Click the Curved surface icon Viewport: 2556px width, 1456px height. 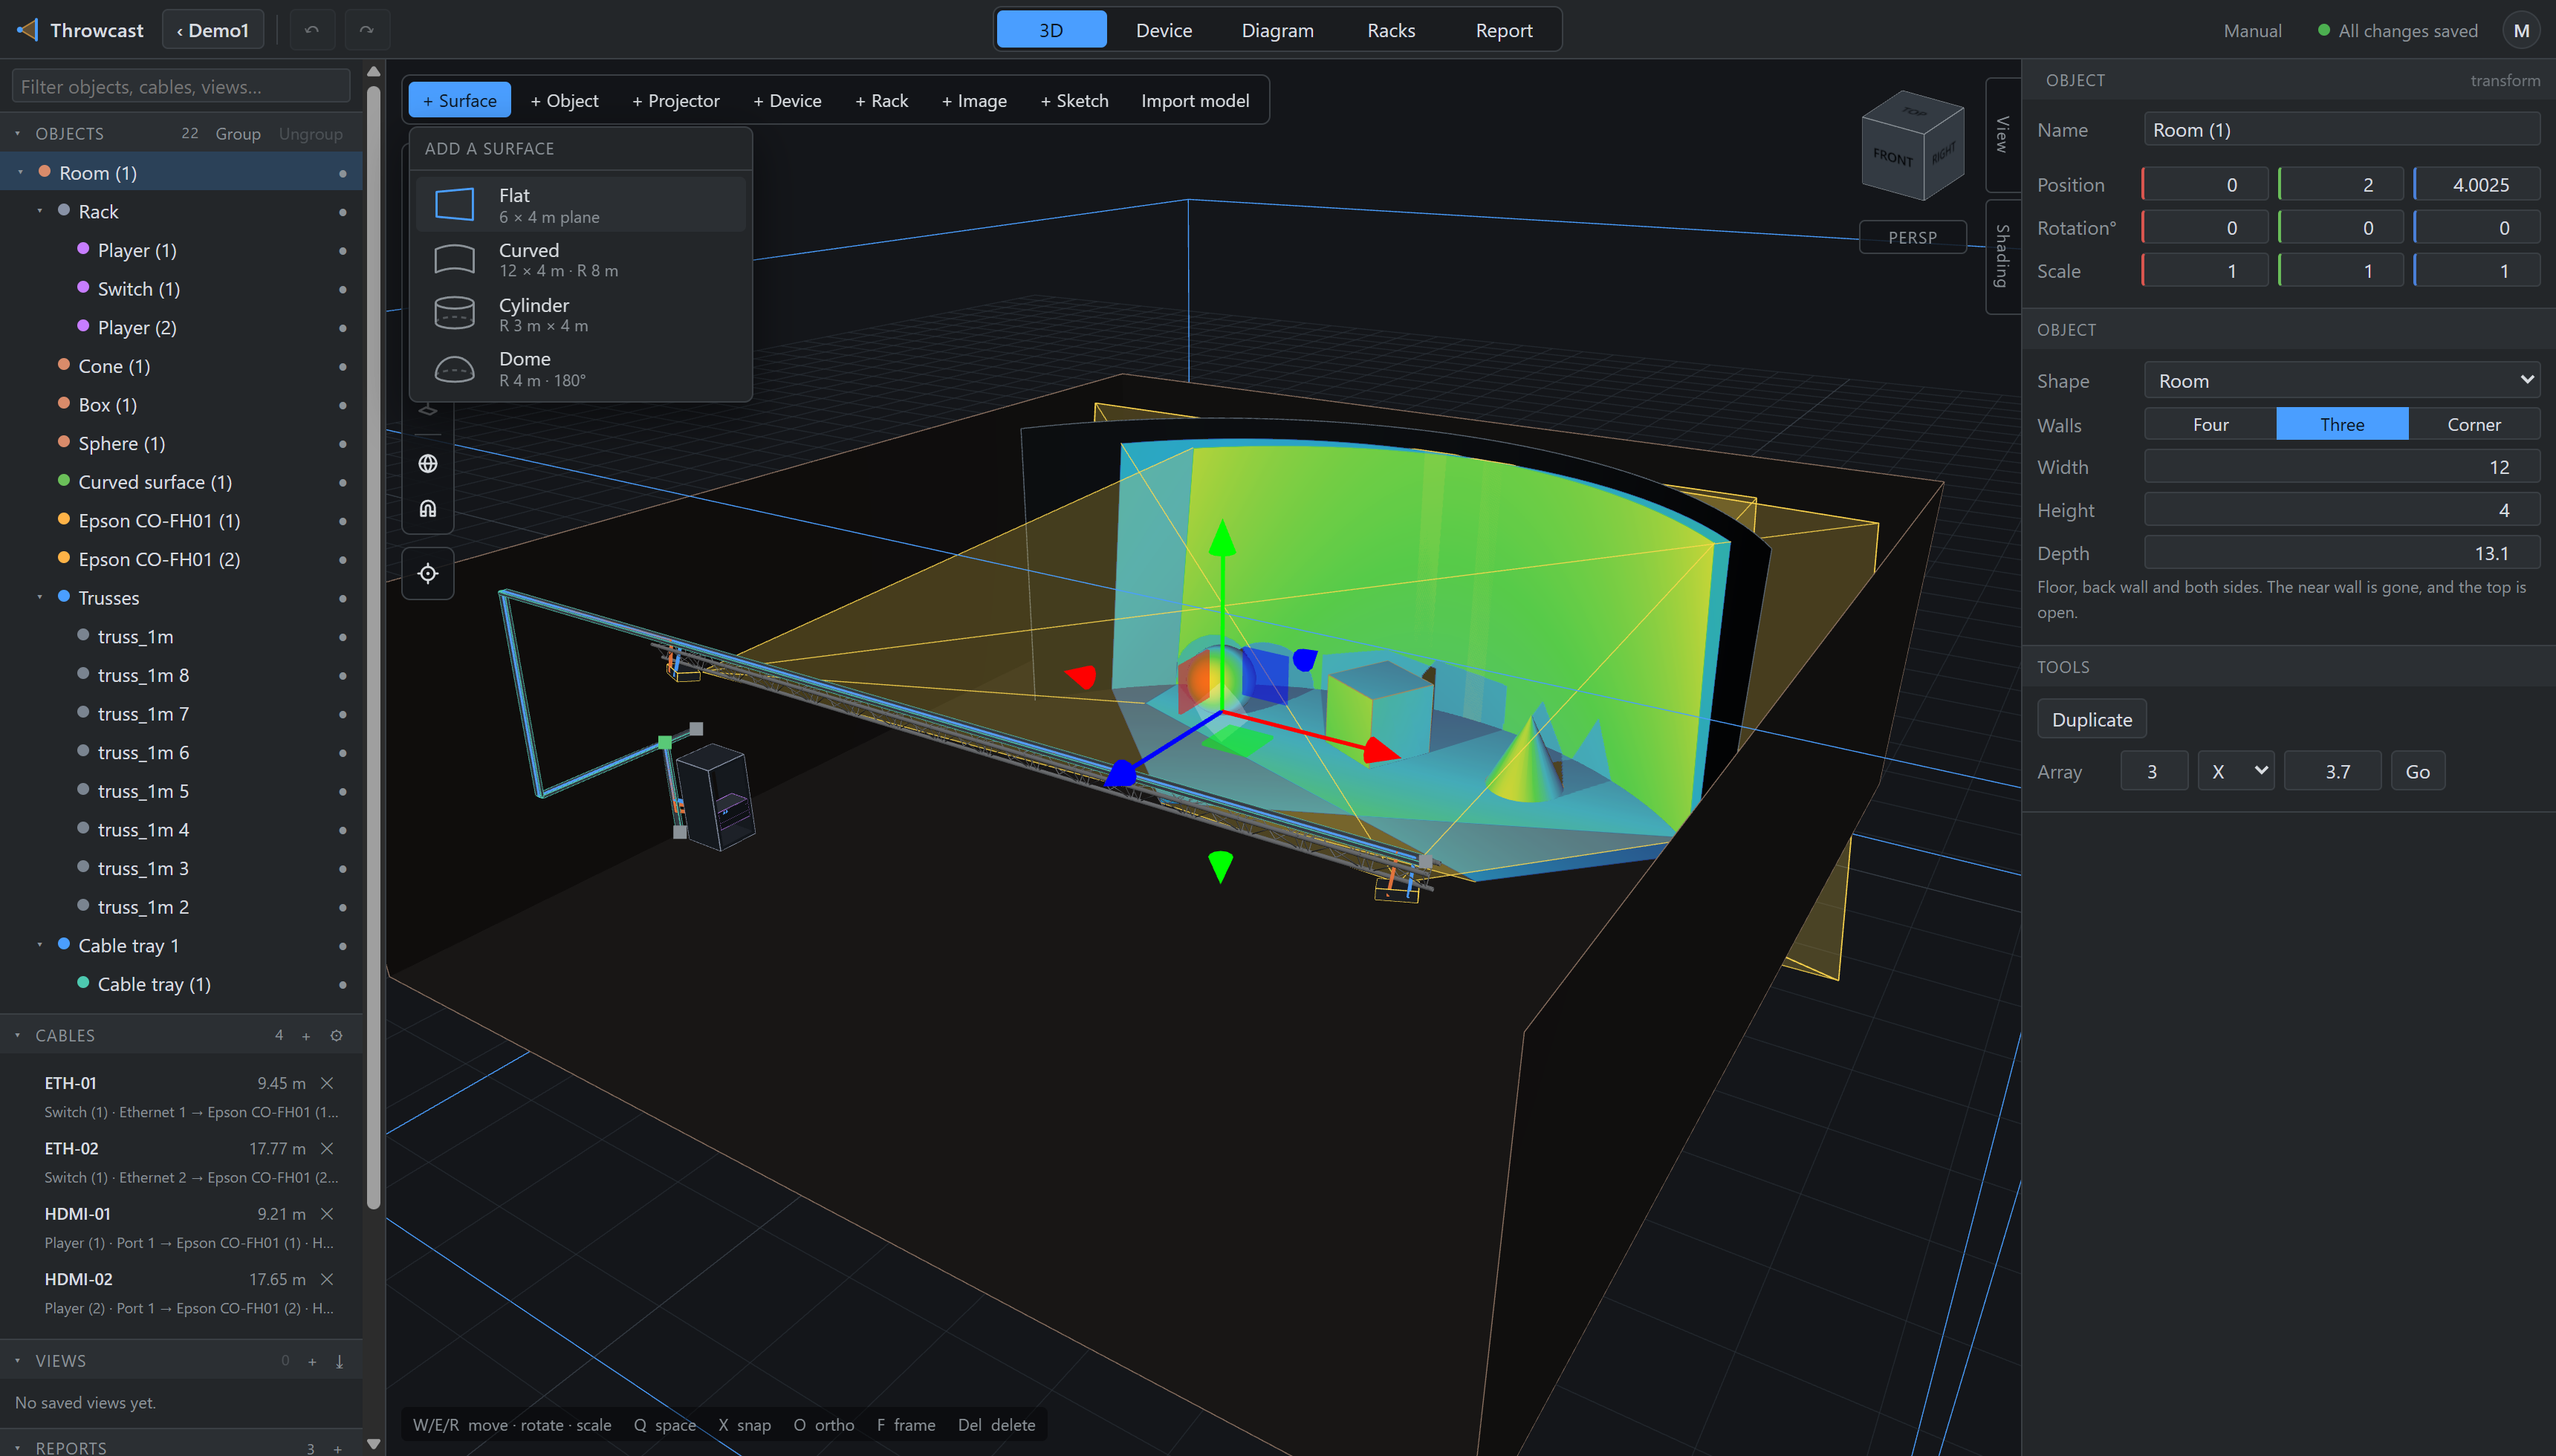454,259
